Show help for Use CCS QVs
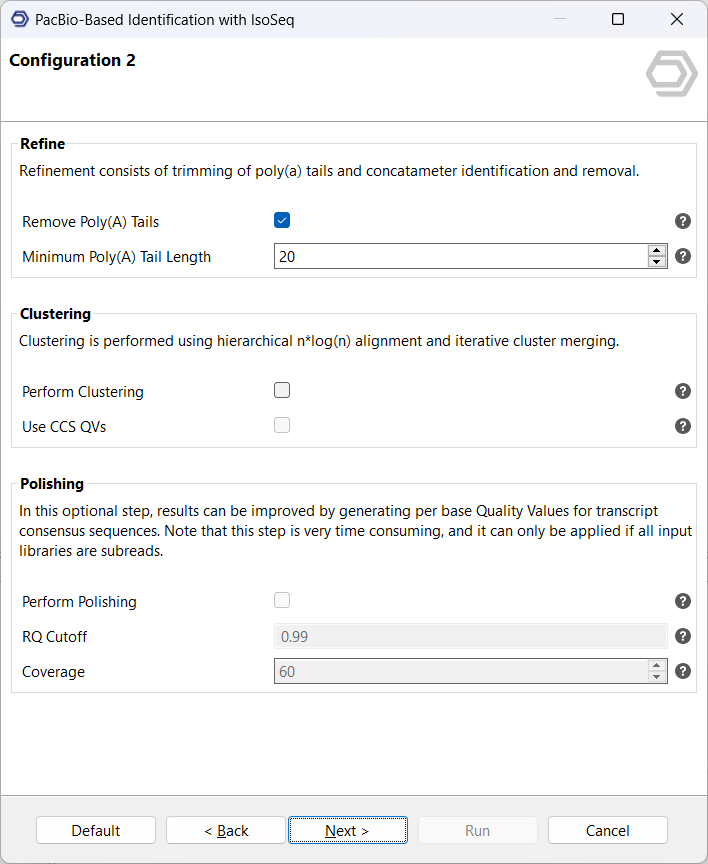 [683, 426]
